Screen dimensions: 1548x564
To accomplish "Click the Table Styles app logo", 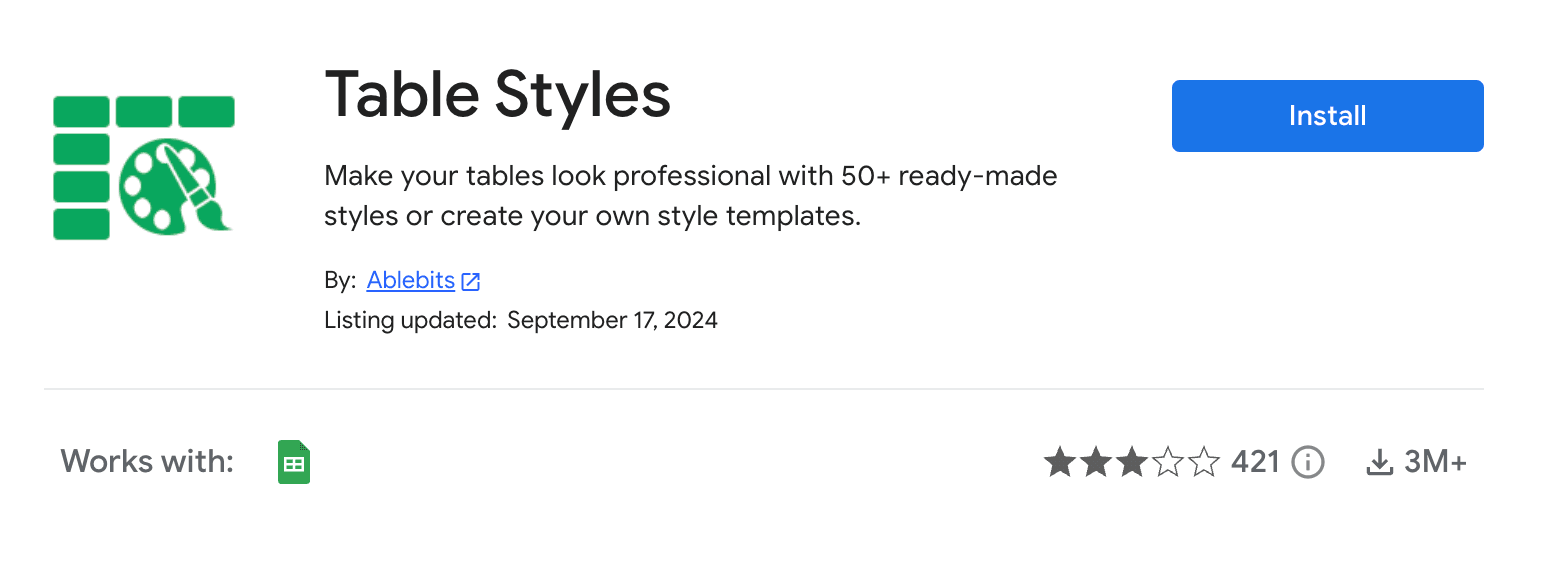I will (x=143, y=167).
